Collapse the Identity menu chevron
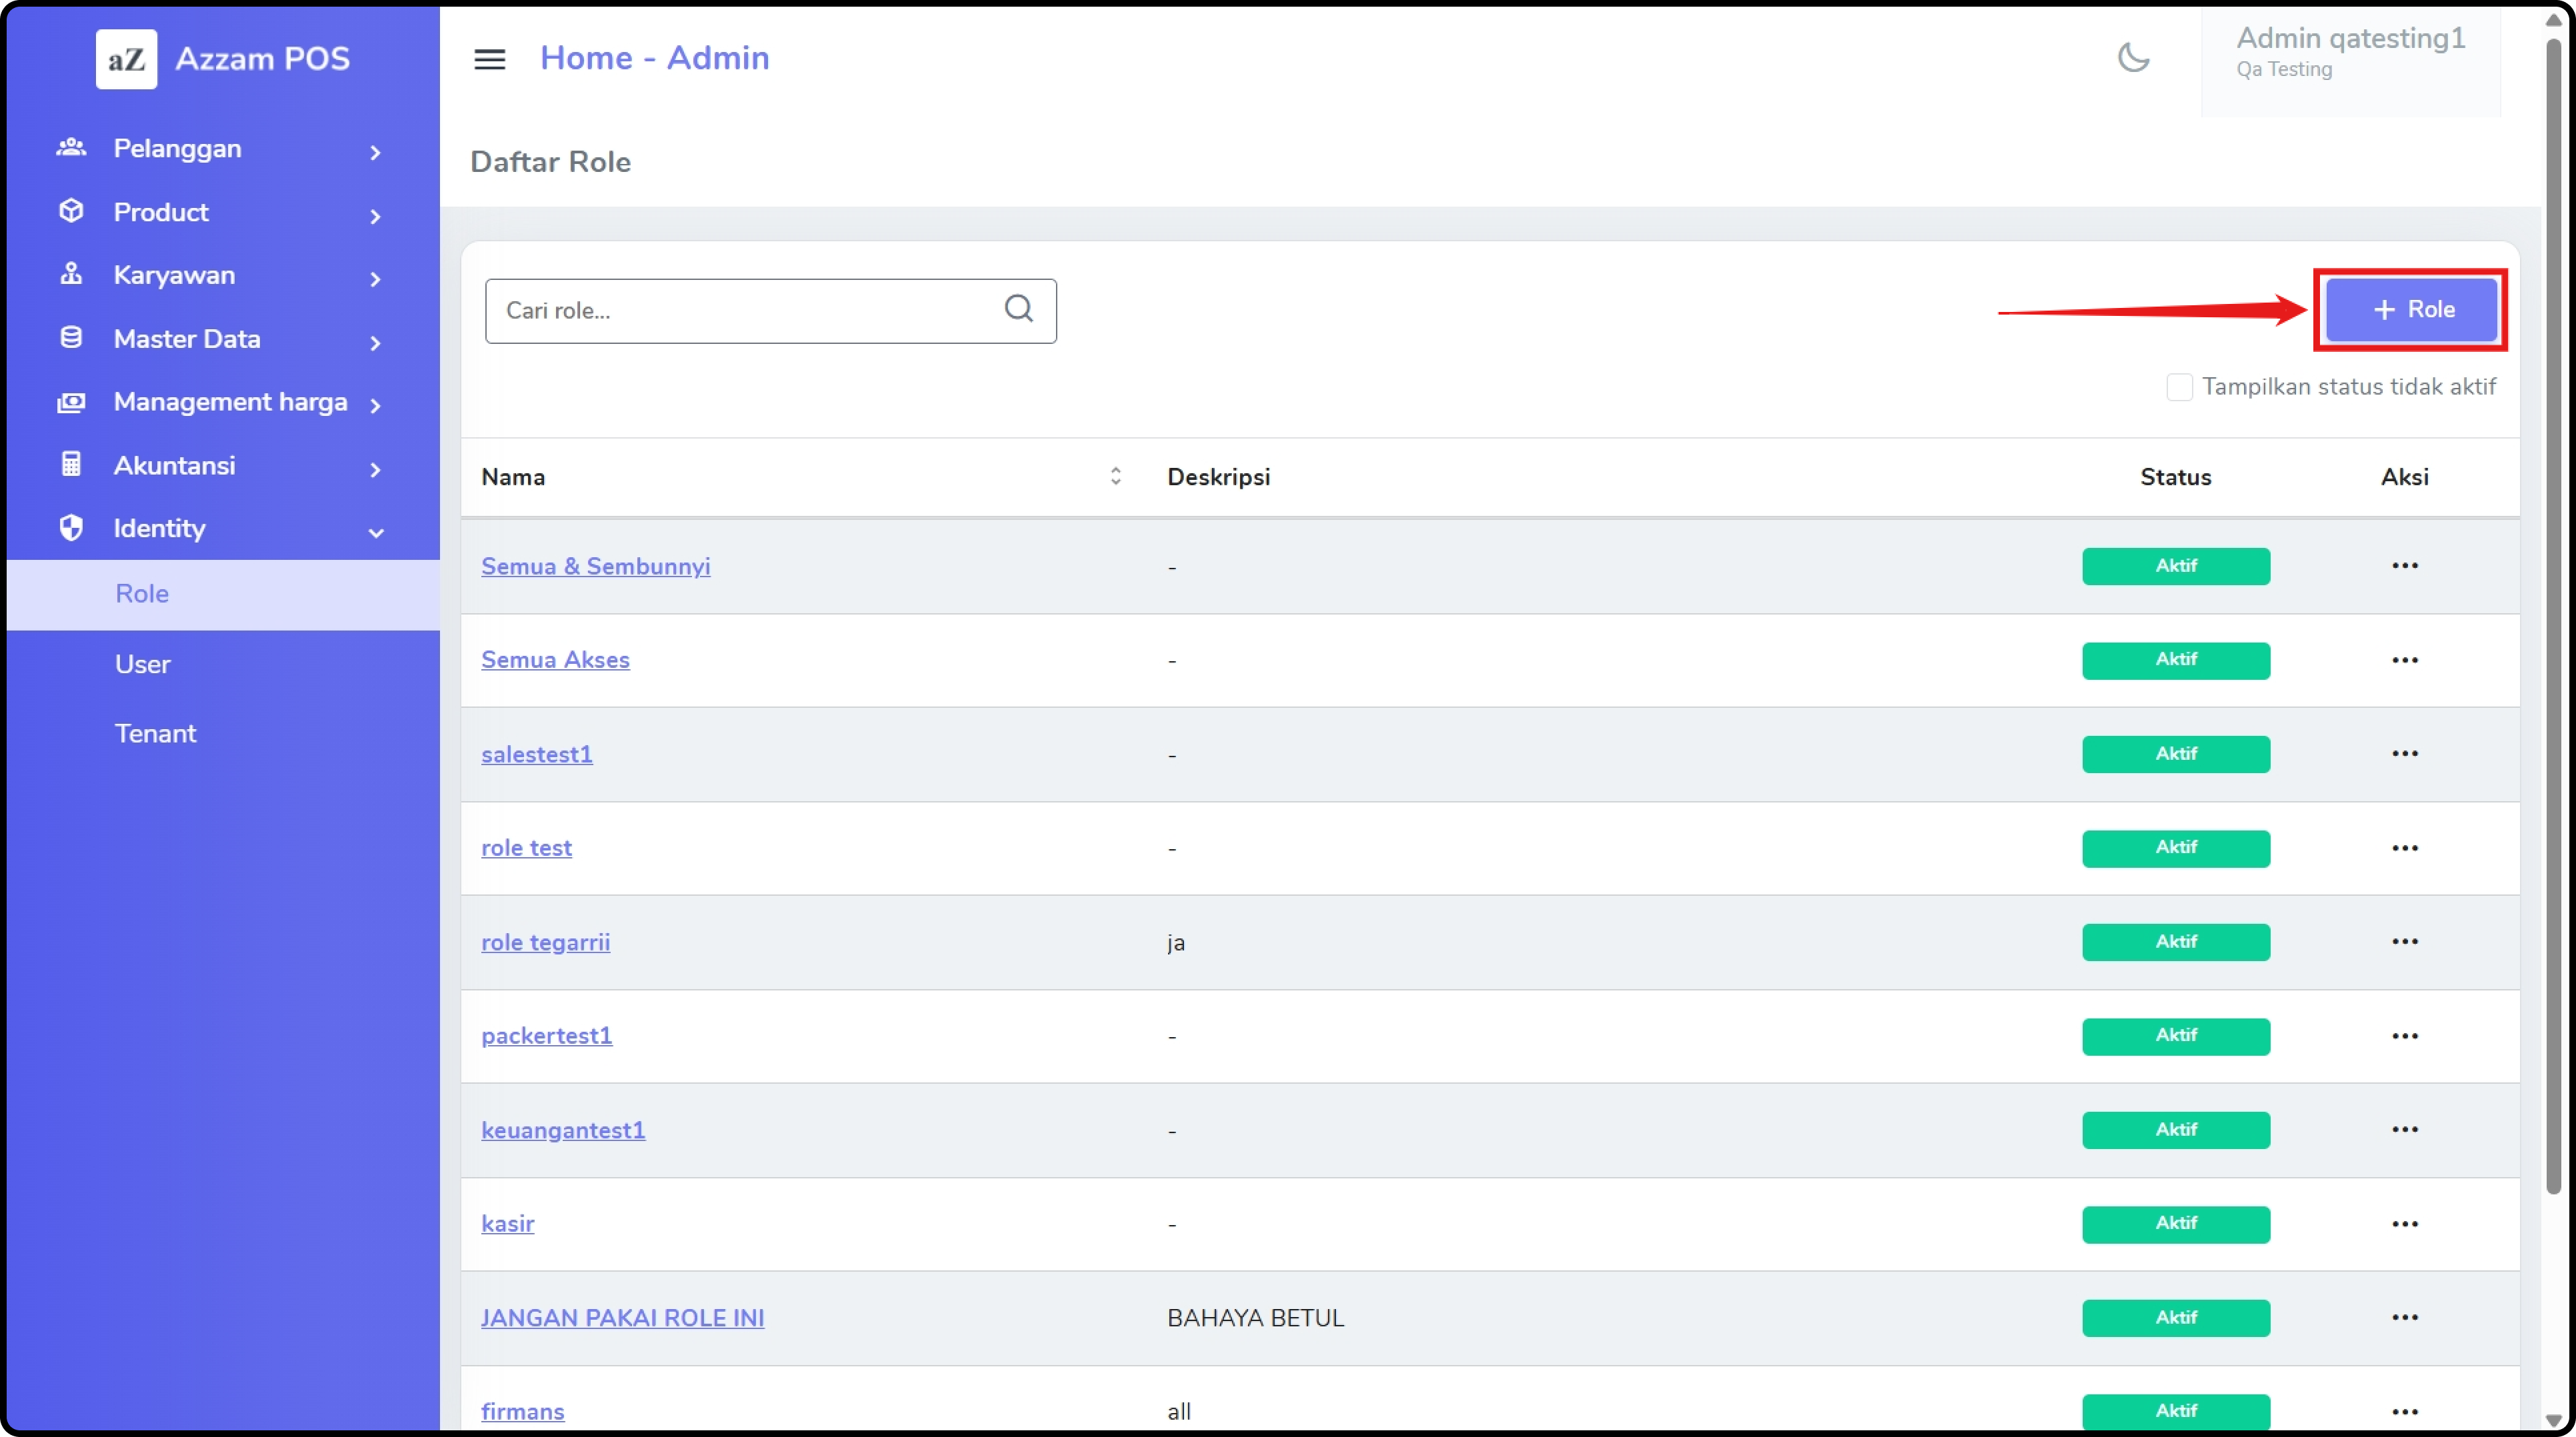The height and width of the screenshot is (1437, 2576). click(376, 532)
